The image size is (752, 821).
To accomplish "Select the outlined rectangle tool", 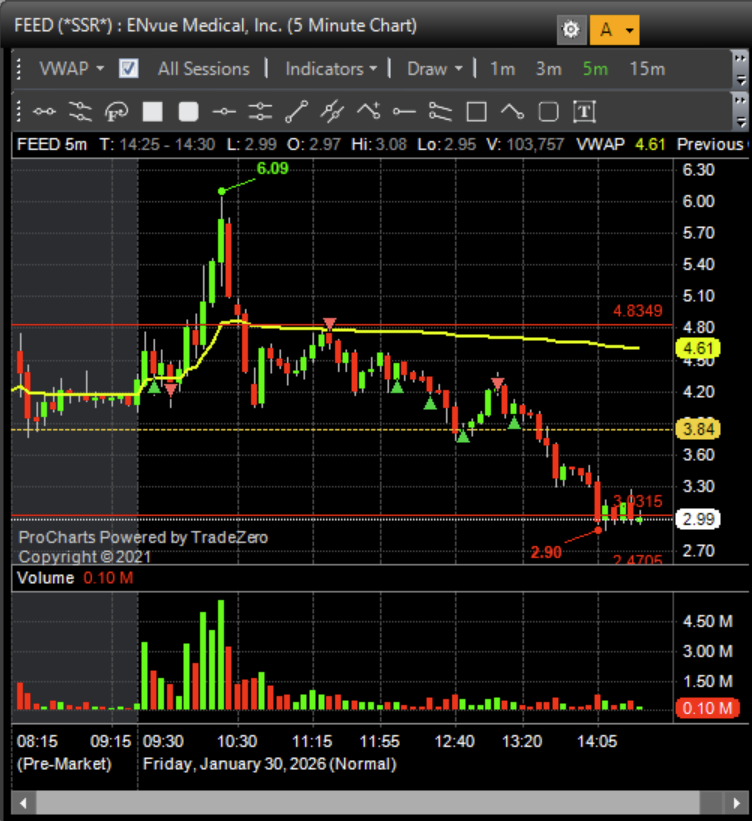I will pyautogui.click(x=477, y=112).
